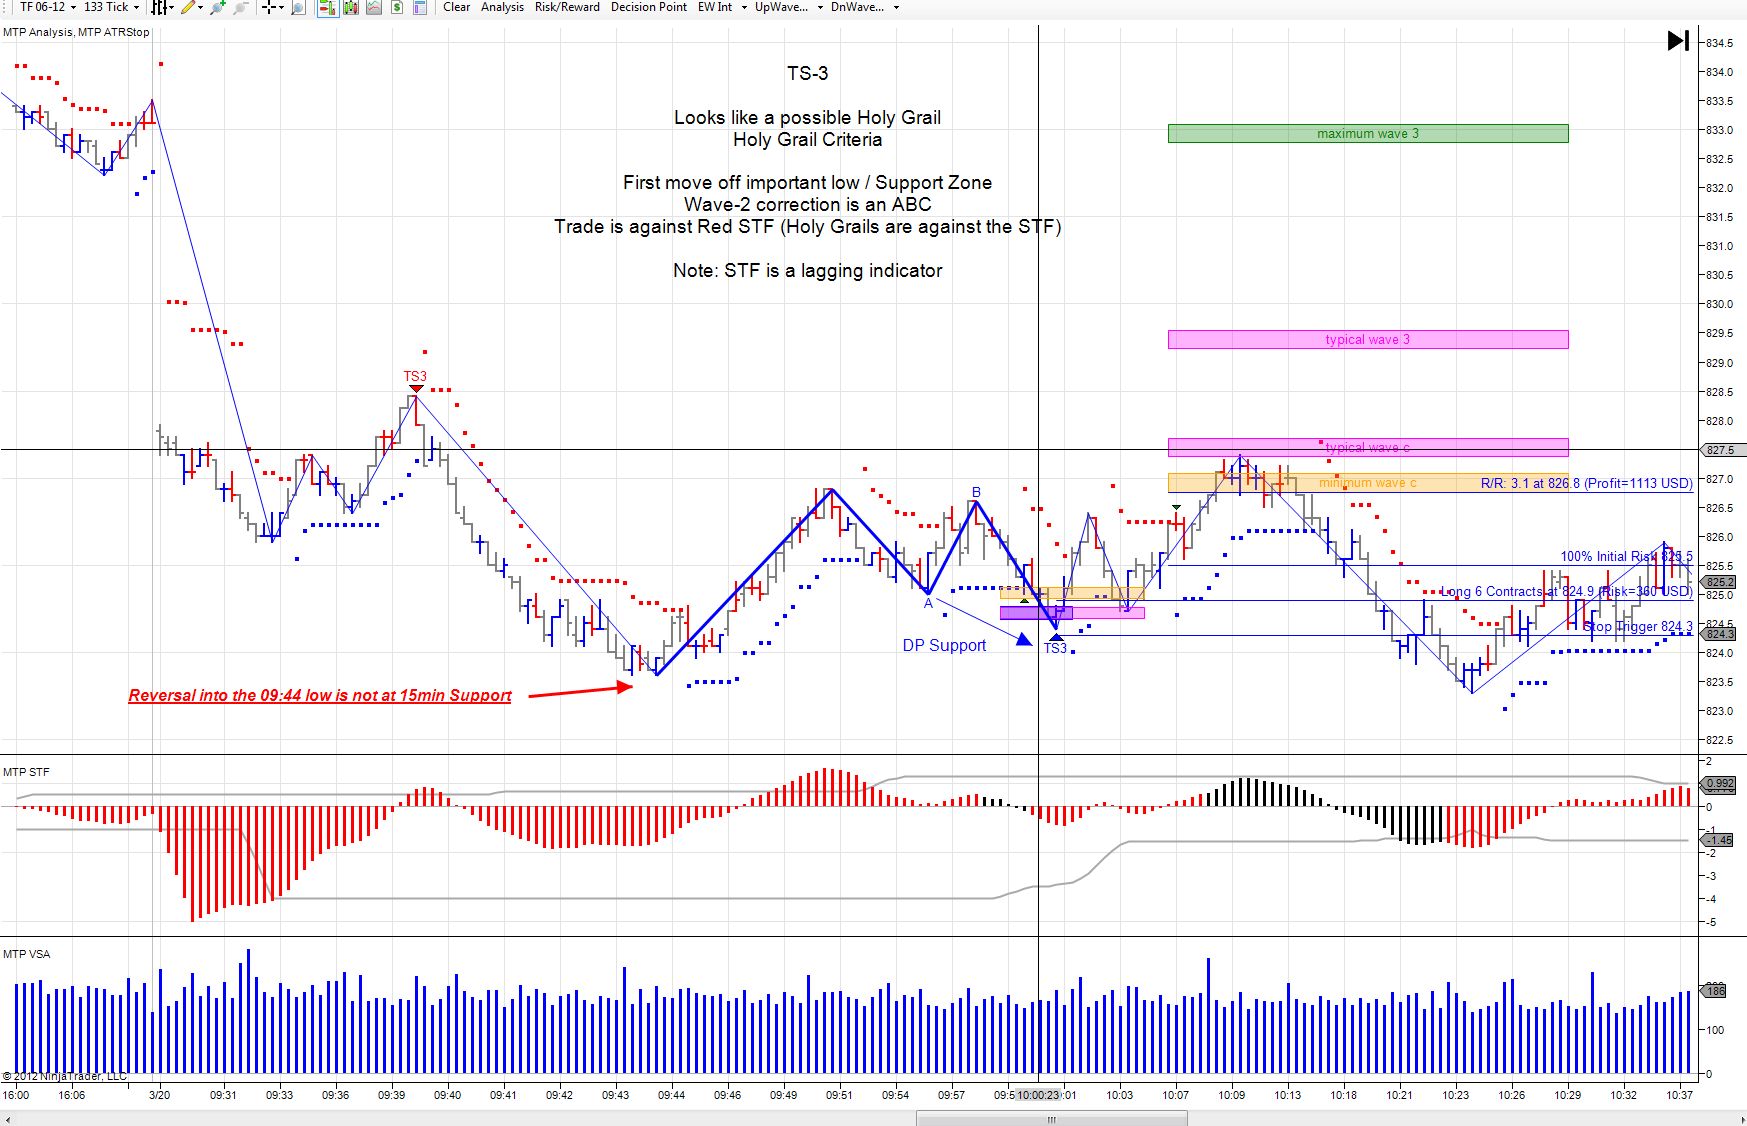Click the Looks like a possible Holy Grail text
The height and width of the screenshot is (1126, 1747).
[808, 118]
